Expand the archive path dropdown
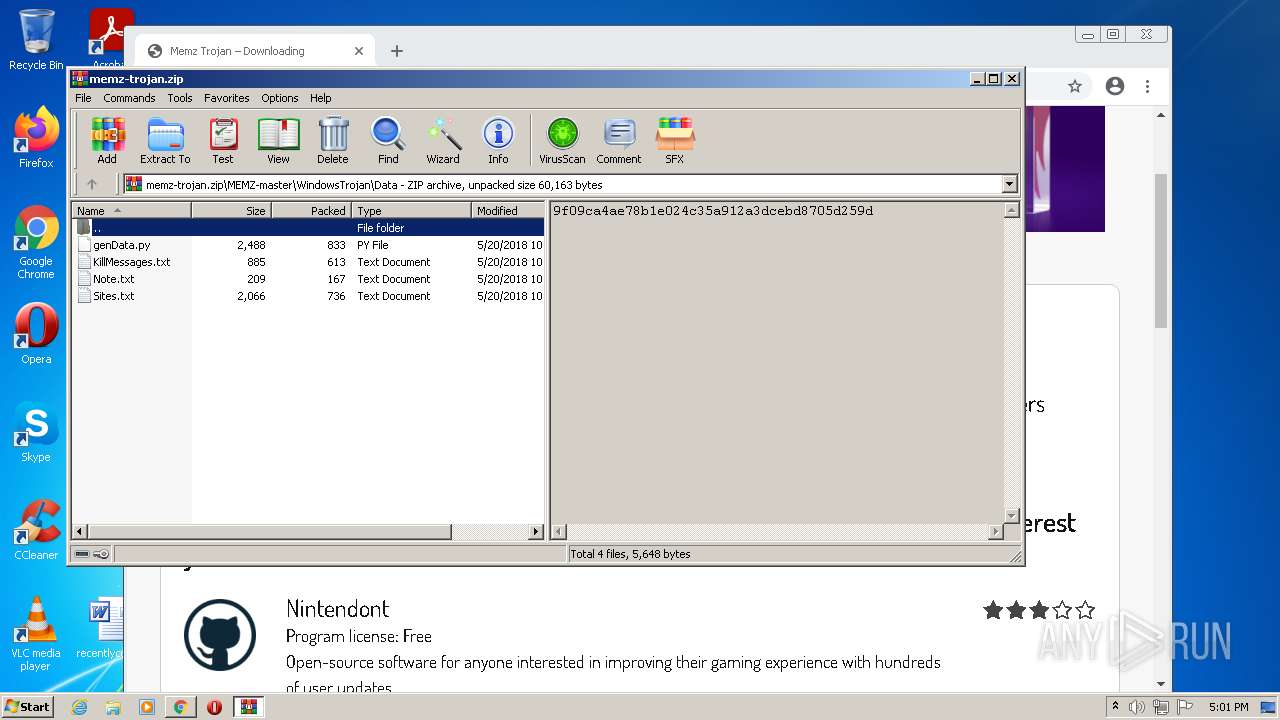 [x=1009, y=184]
